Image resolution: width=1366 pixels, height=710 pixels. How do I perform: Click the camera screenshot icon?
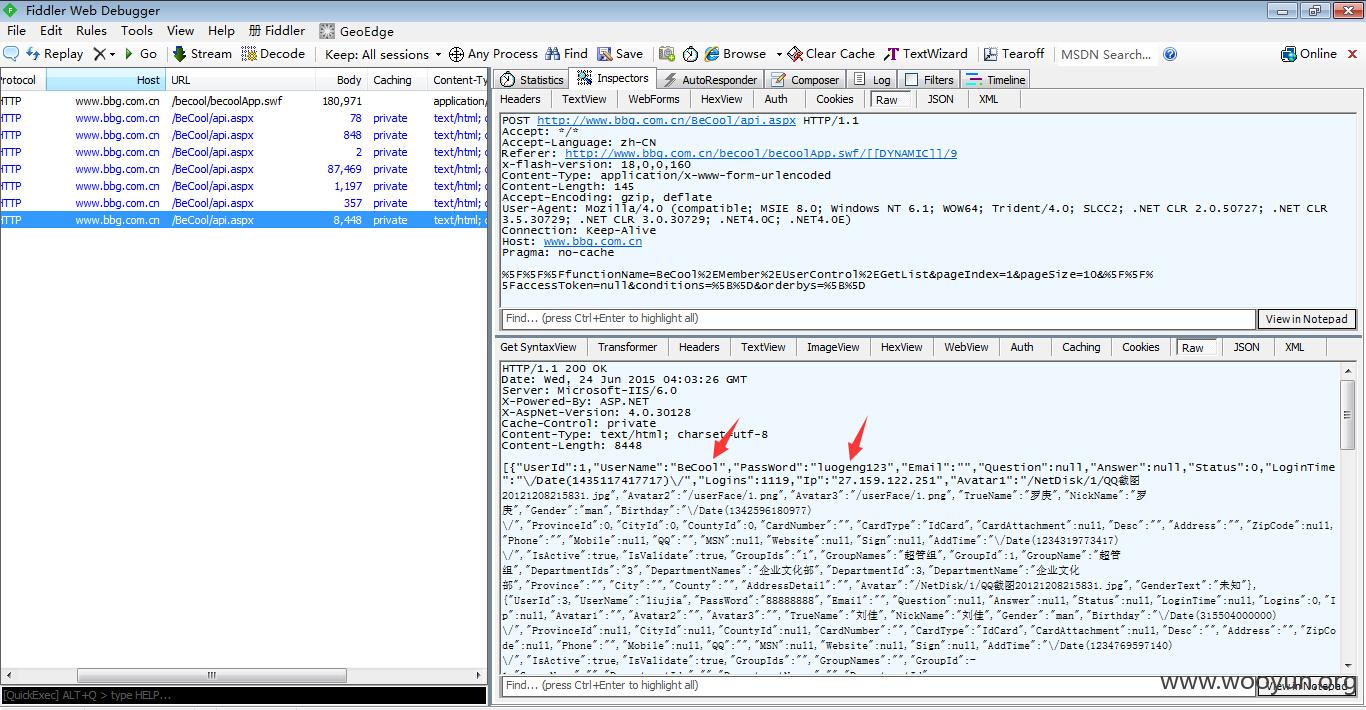point(666,54)
